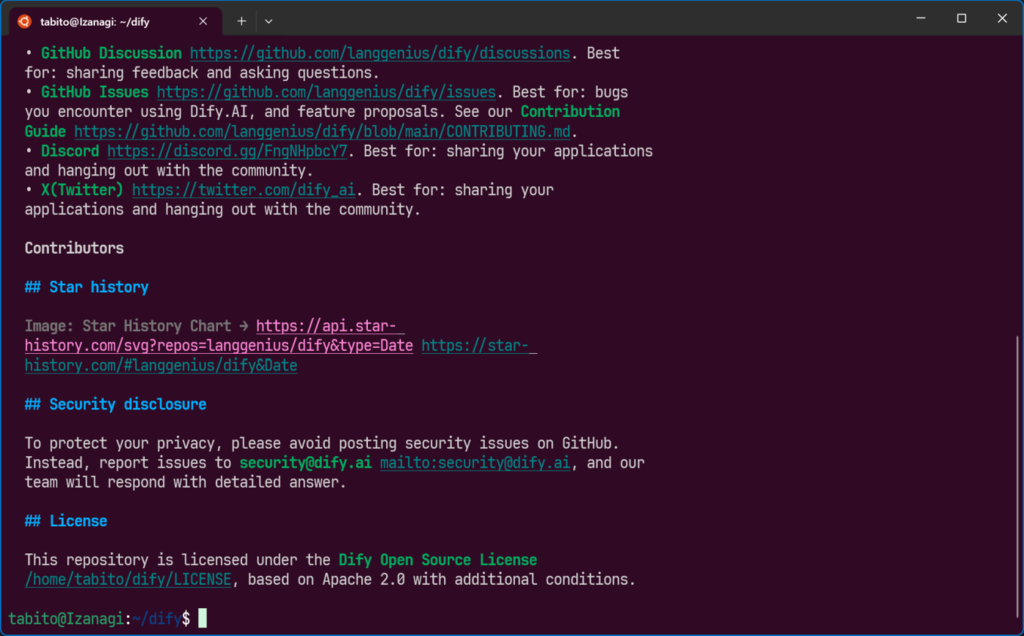Maximize the terminal window

[x=961, y=18]
